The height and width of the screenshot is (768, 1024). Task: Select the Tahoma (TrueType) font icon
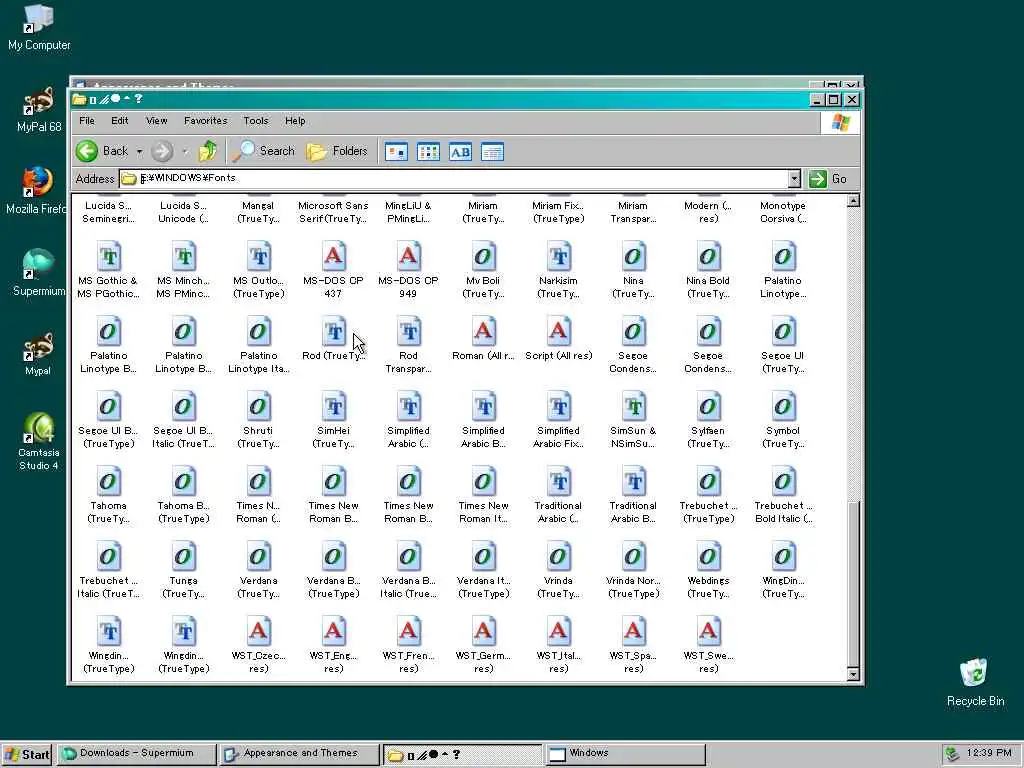[x=108, y=482]
